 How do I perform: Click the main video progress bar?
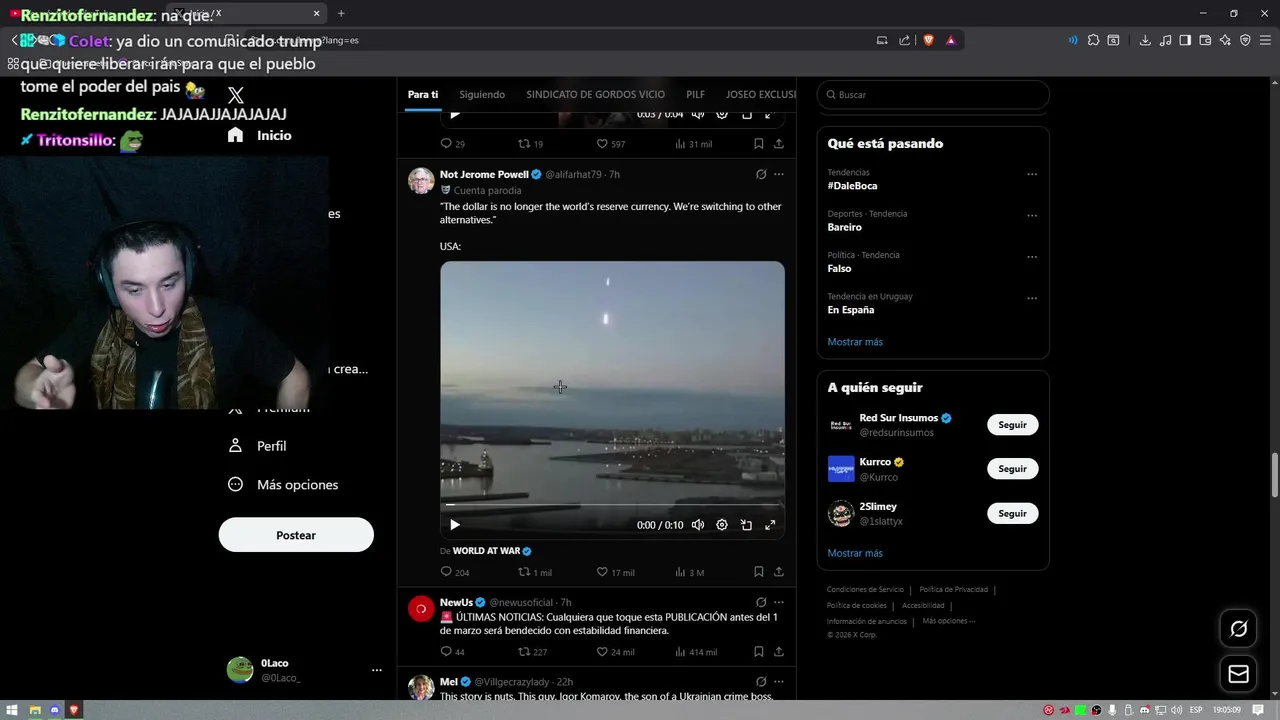click(x=612, y=505)
